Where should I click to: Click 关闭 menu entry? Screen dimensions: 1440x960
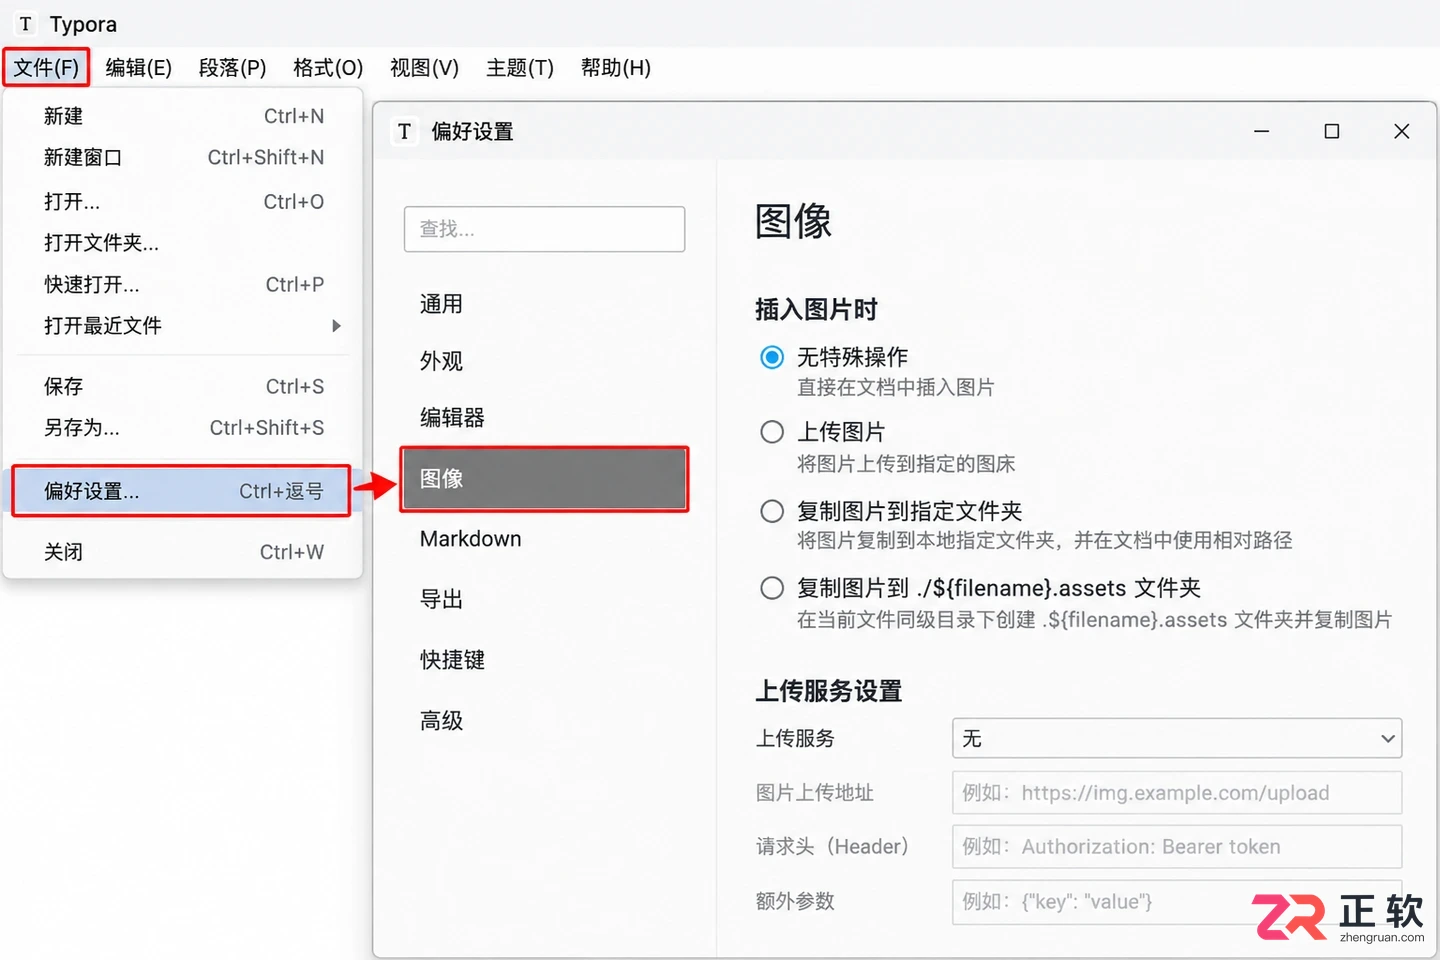[x=183, y=552]
